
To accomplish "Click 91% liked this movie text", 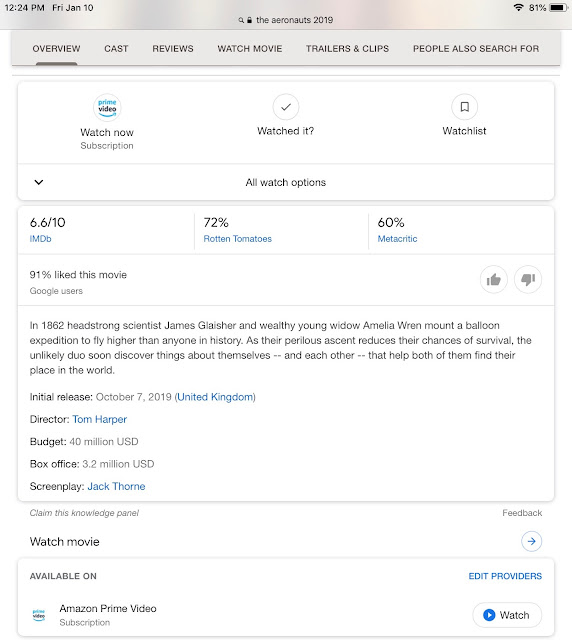I will click(78, 275).
